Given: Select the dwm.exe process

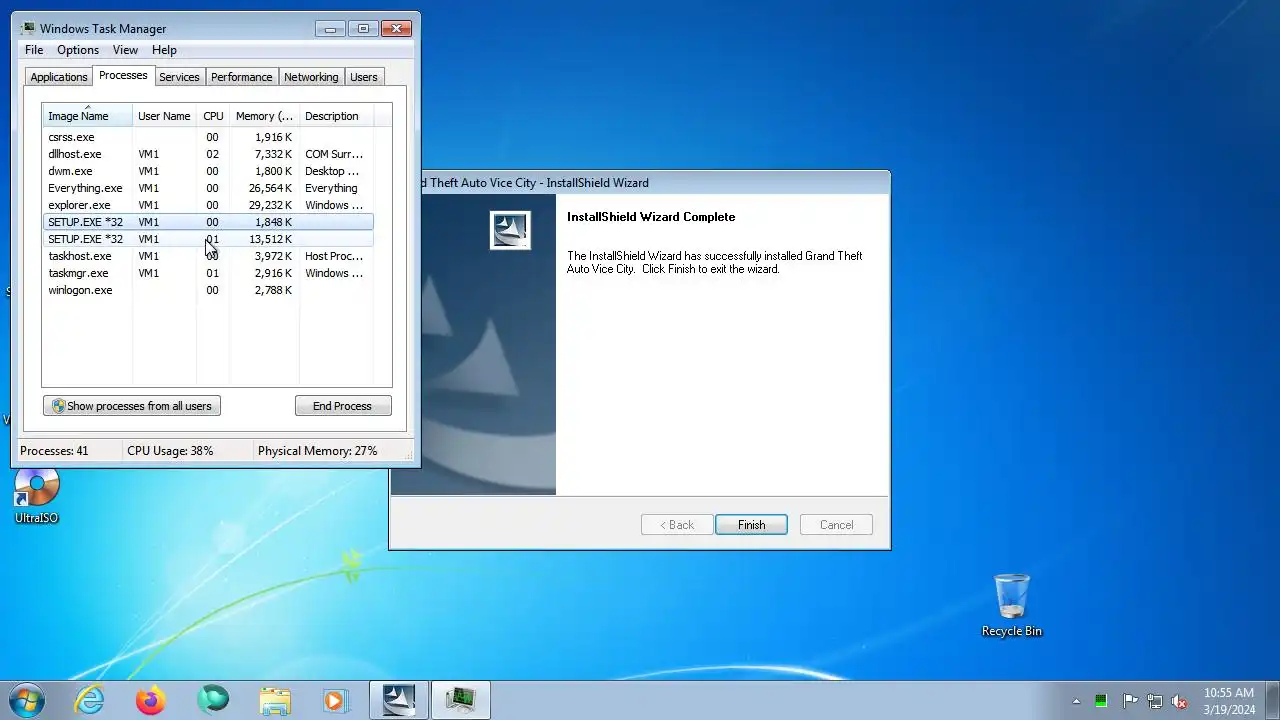Looking at the screenshot, I should tap(208, 171).
